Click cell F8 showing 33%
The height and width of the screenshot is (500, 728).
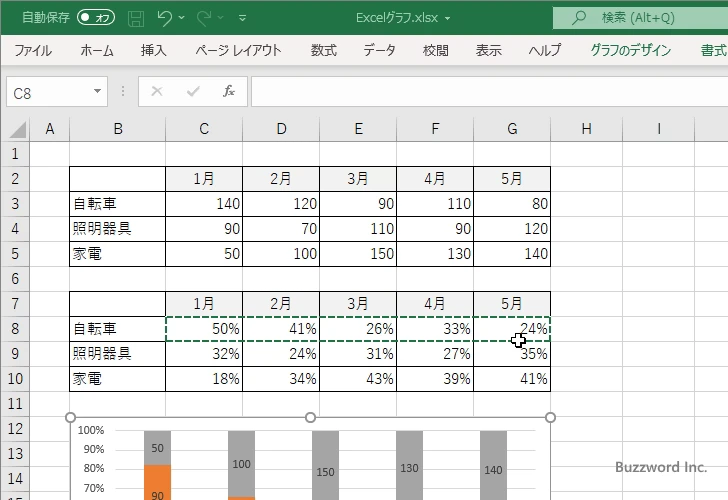pyautogui.click(x=435, y=329)
